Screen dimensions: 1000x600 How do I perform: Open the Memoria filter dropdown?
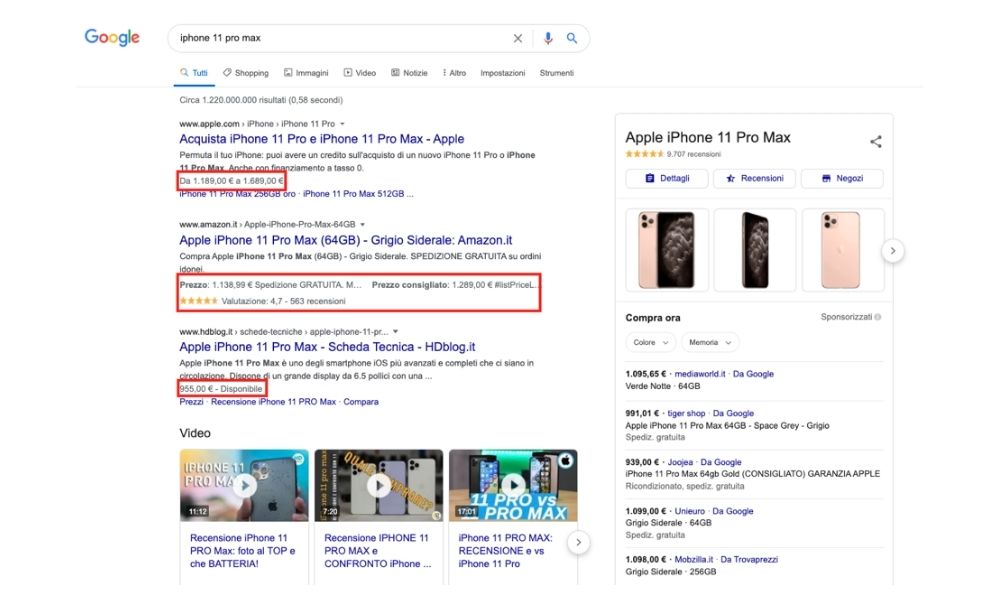[710, 342]
